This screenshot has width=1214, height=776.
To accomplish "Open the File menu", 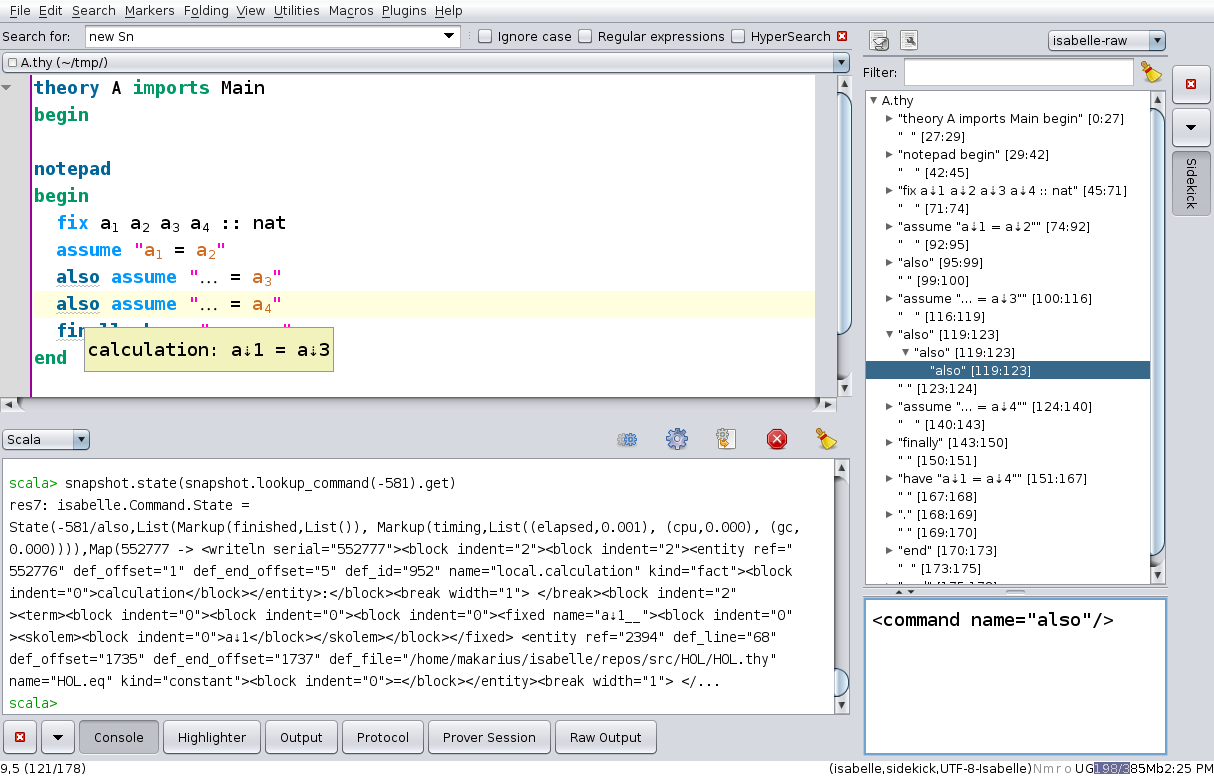I will click(x=19, y=10).
